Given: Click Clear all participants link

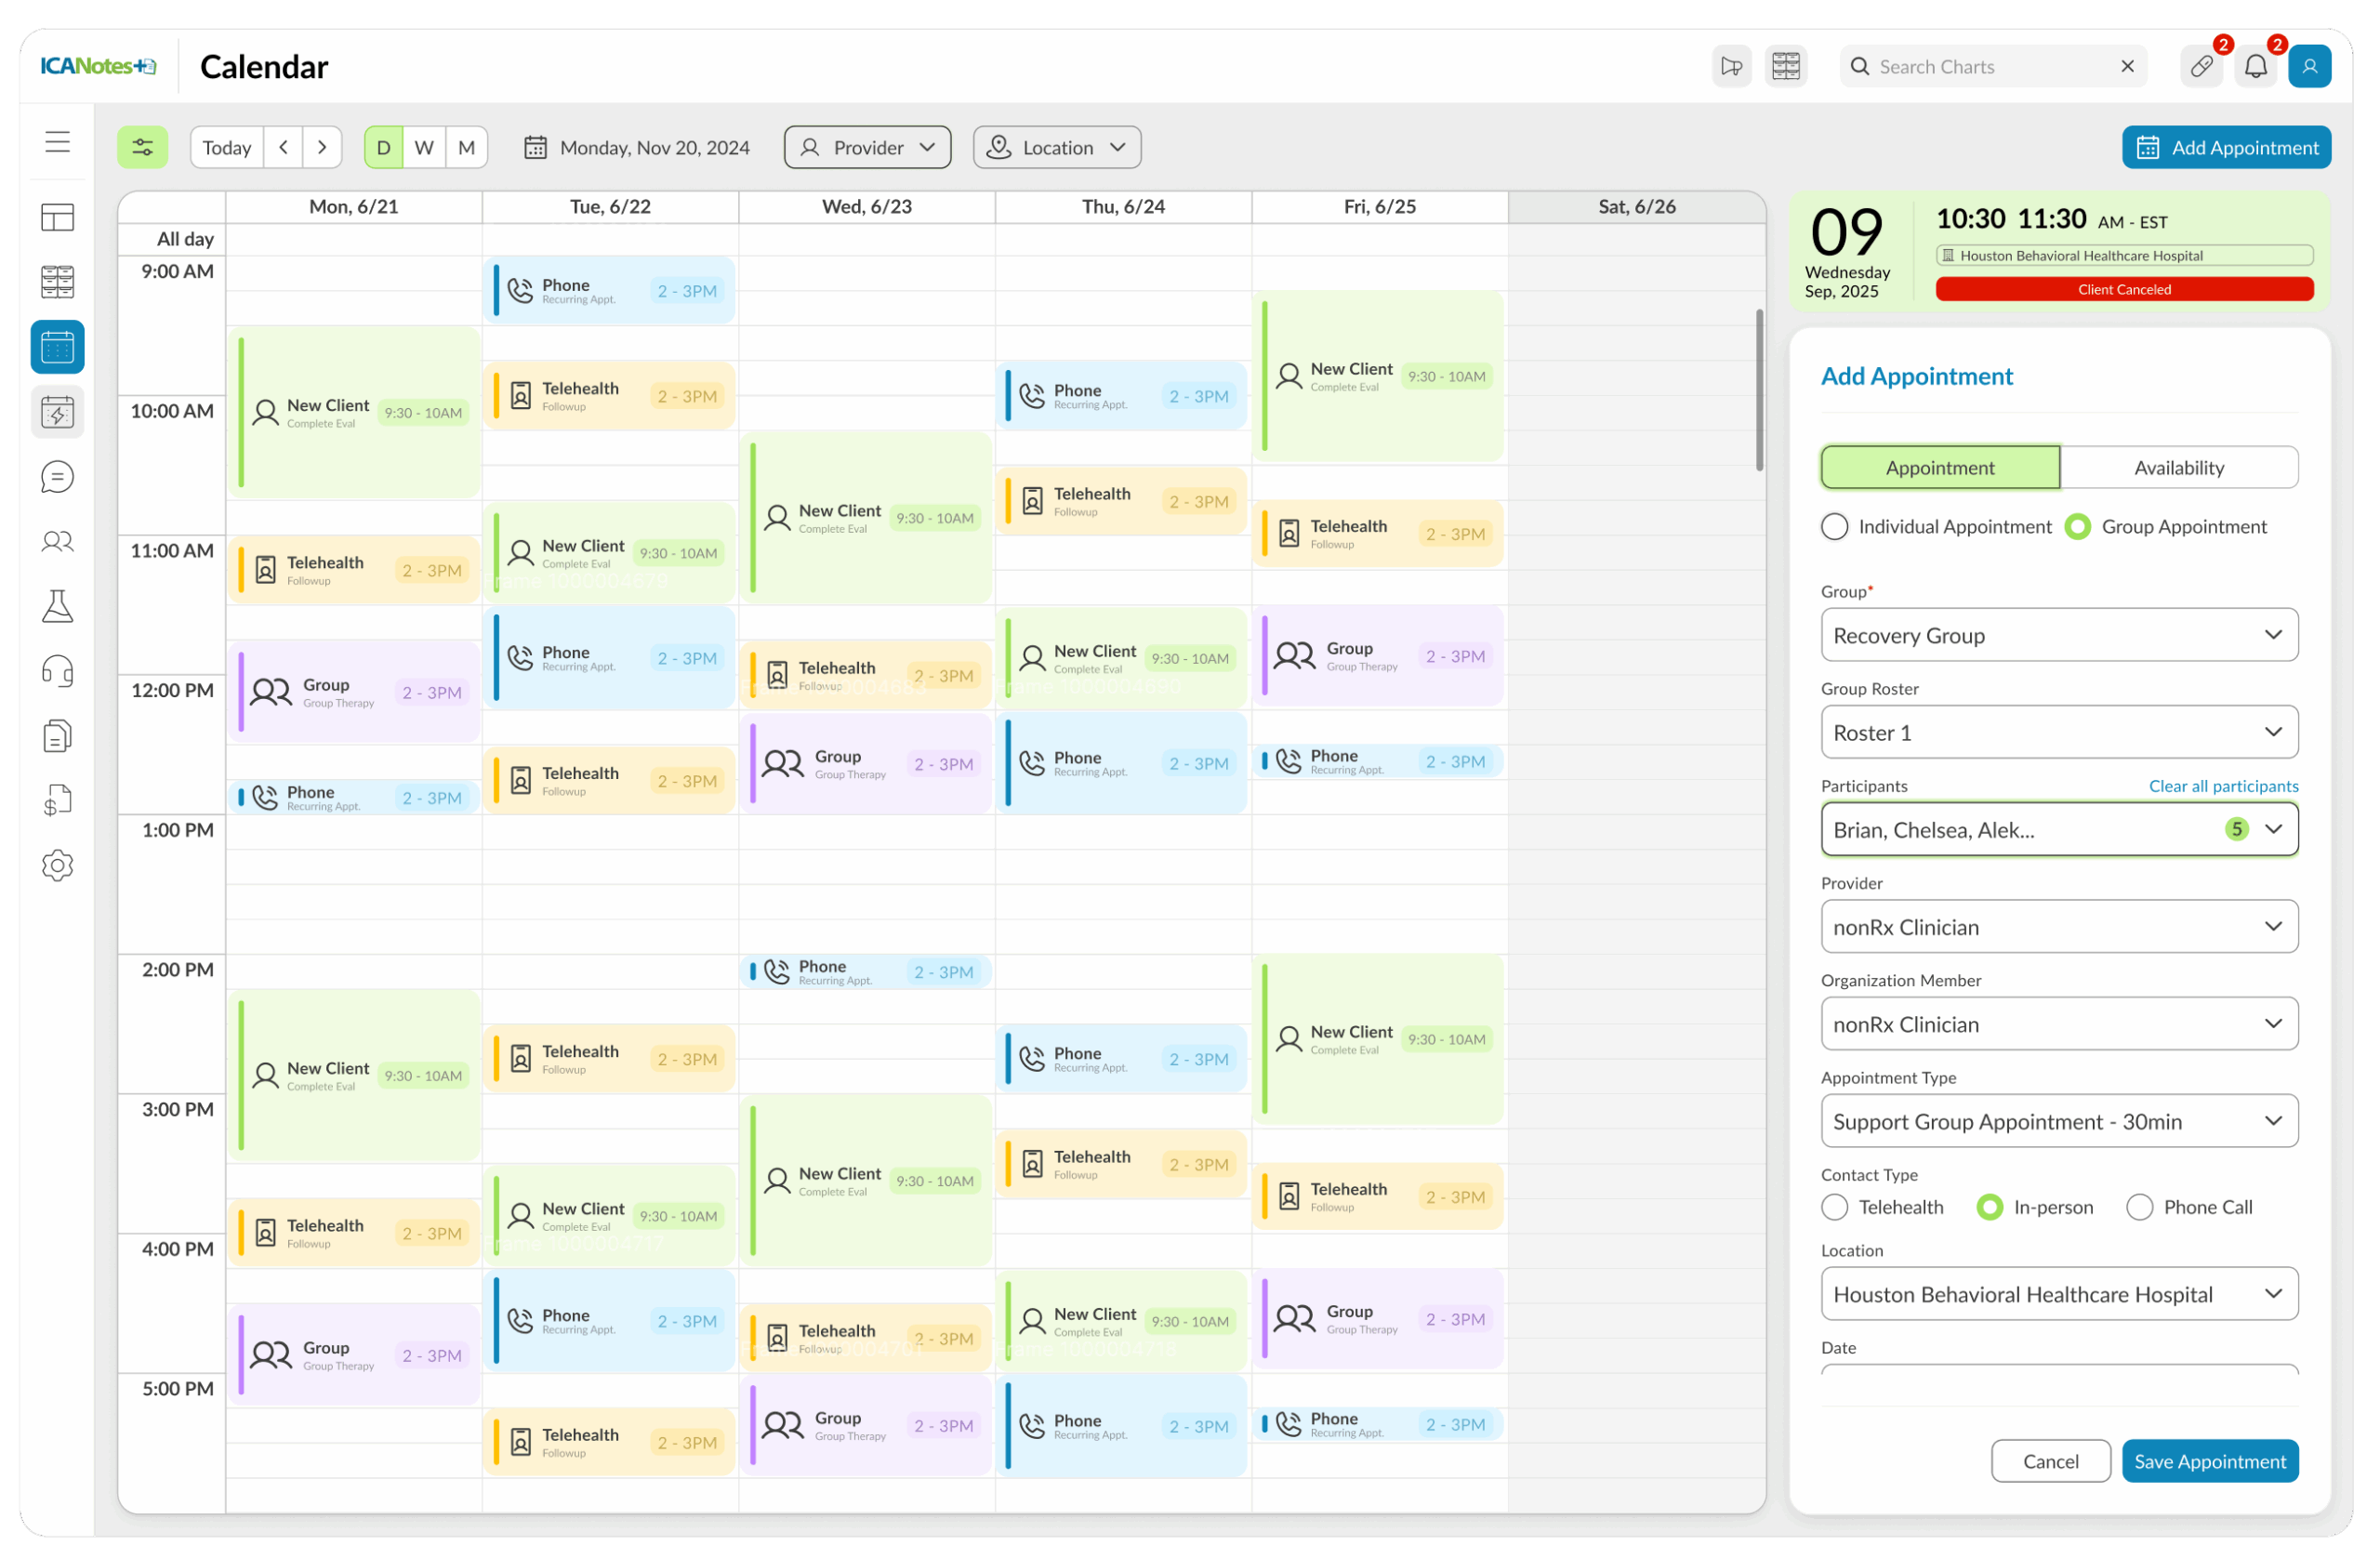Looking at the screenshot, I should [x=2223, y=787].
